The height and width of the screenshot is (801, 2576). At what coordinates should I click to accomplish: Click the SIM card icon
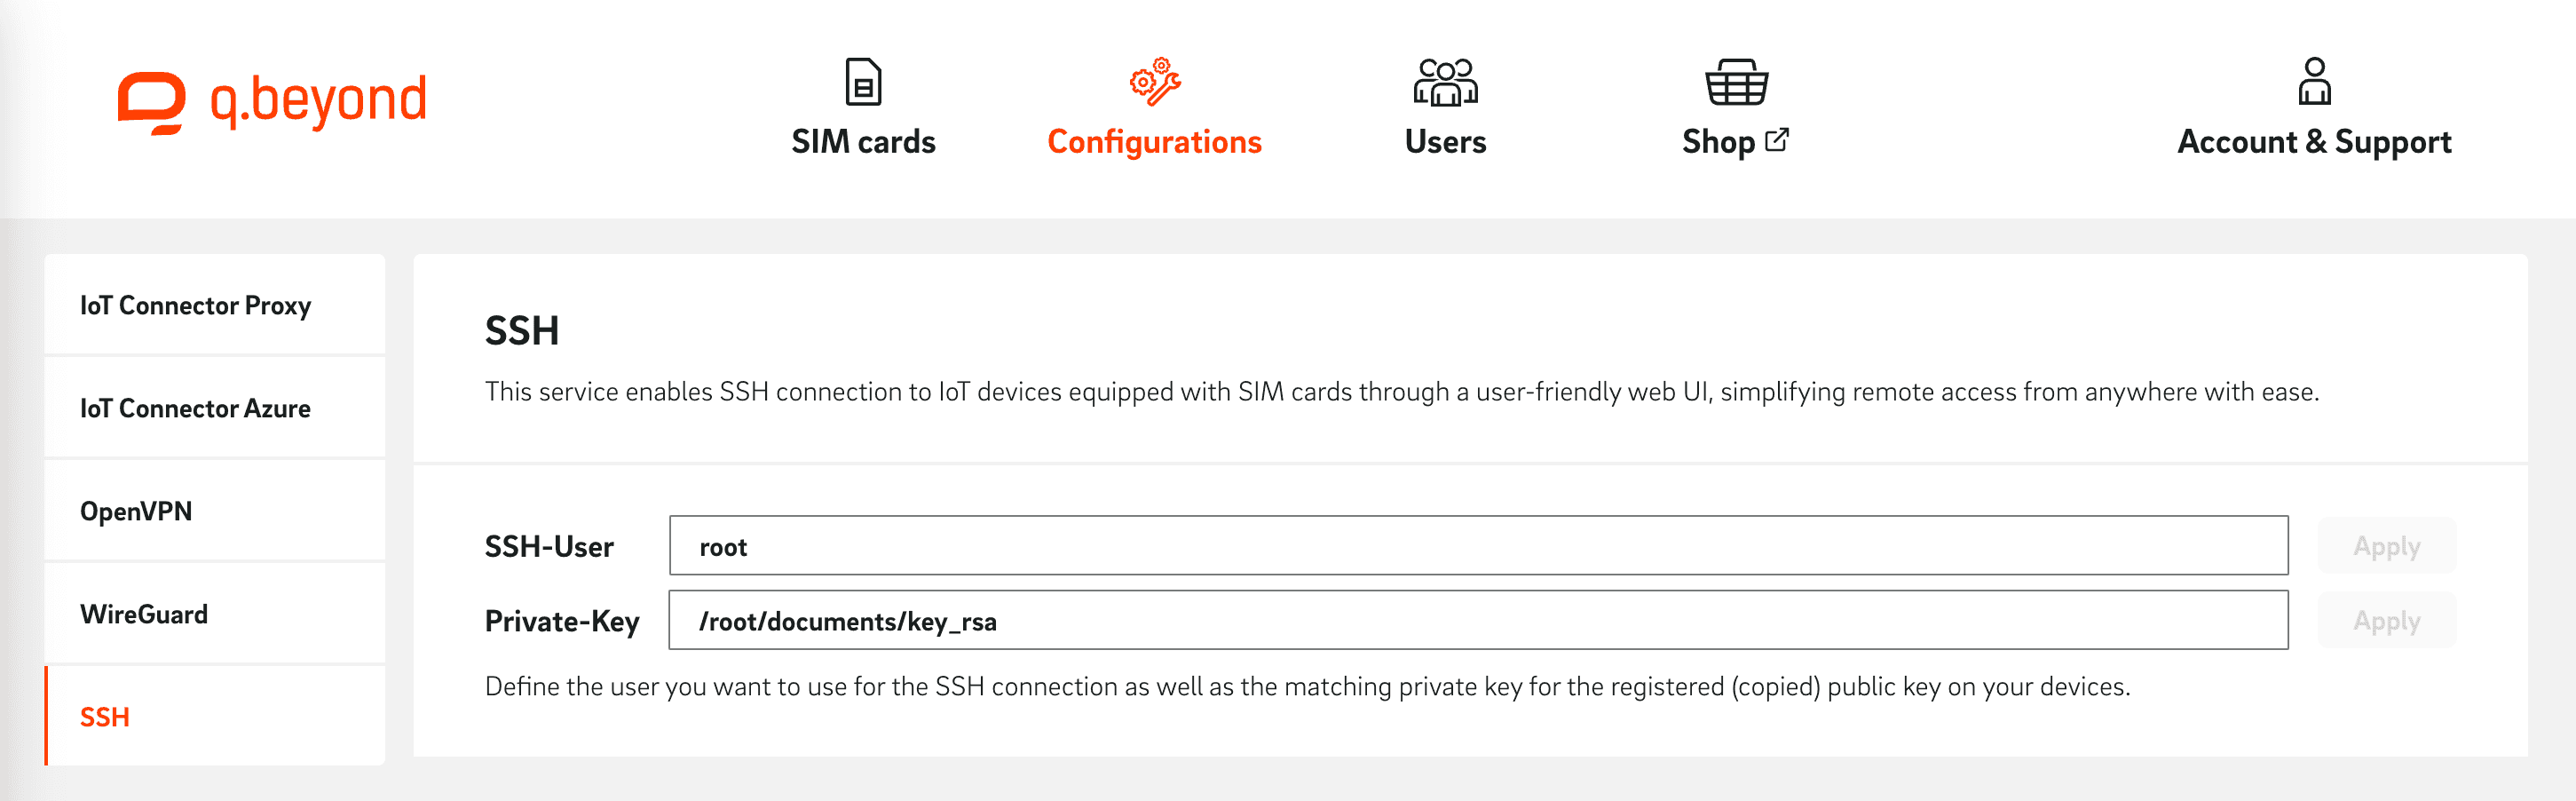[863, 82]
